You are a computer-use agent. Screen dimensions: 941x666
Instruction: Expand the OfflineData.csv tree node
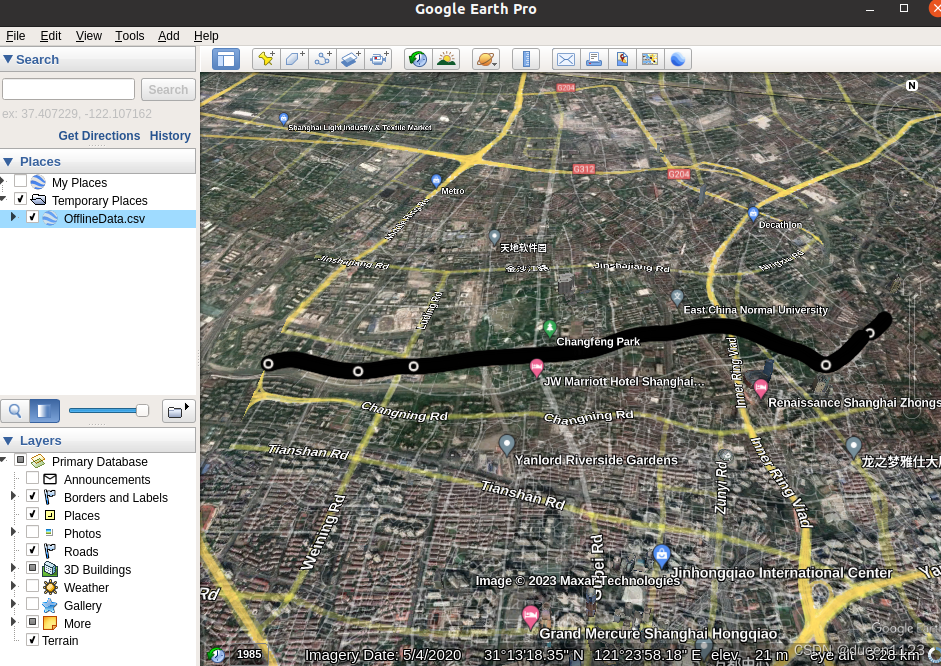[x=13, y=217]
